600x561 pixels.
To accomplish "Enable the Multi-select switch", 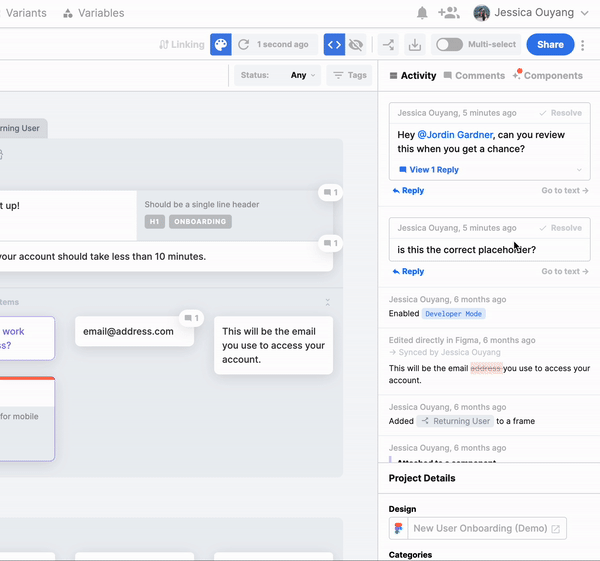I will pos(449,44).
